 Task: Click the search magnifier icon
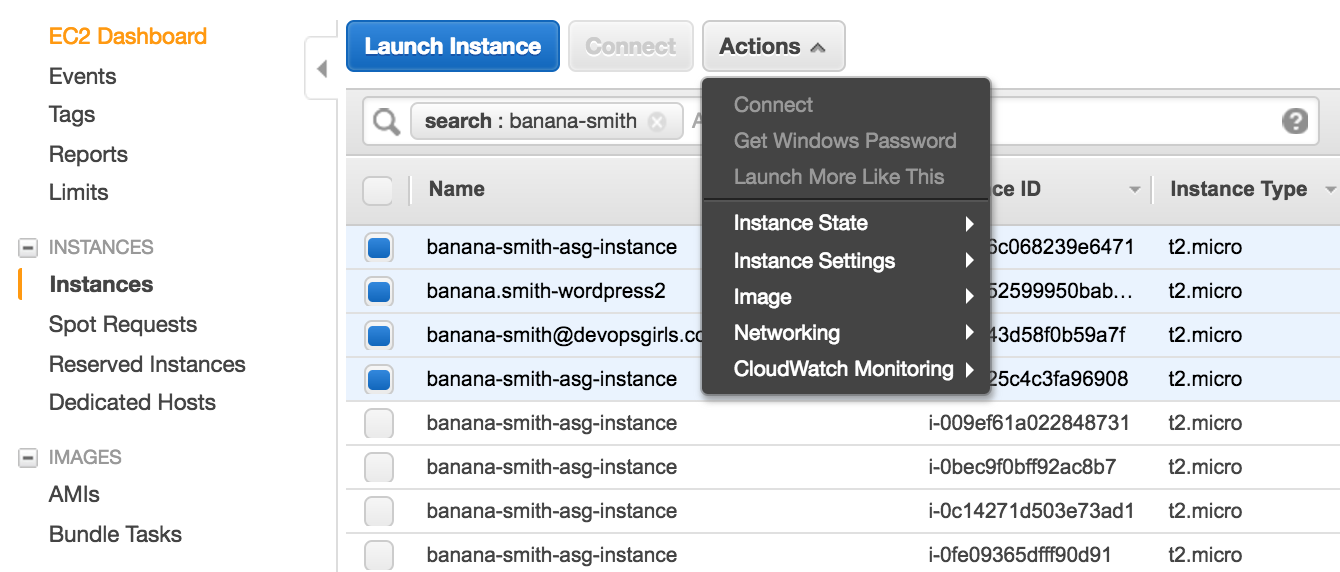pos(386,122)
